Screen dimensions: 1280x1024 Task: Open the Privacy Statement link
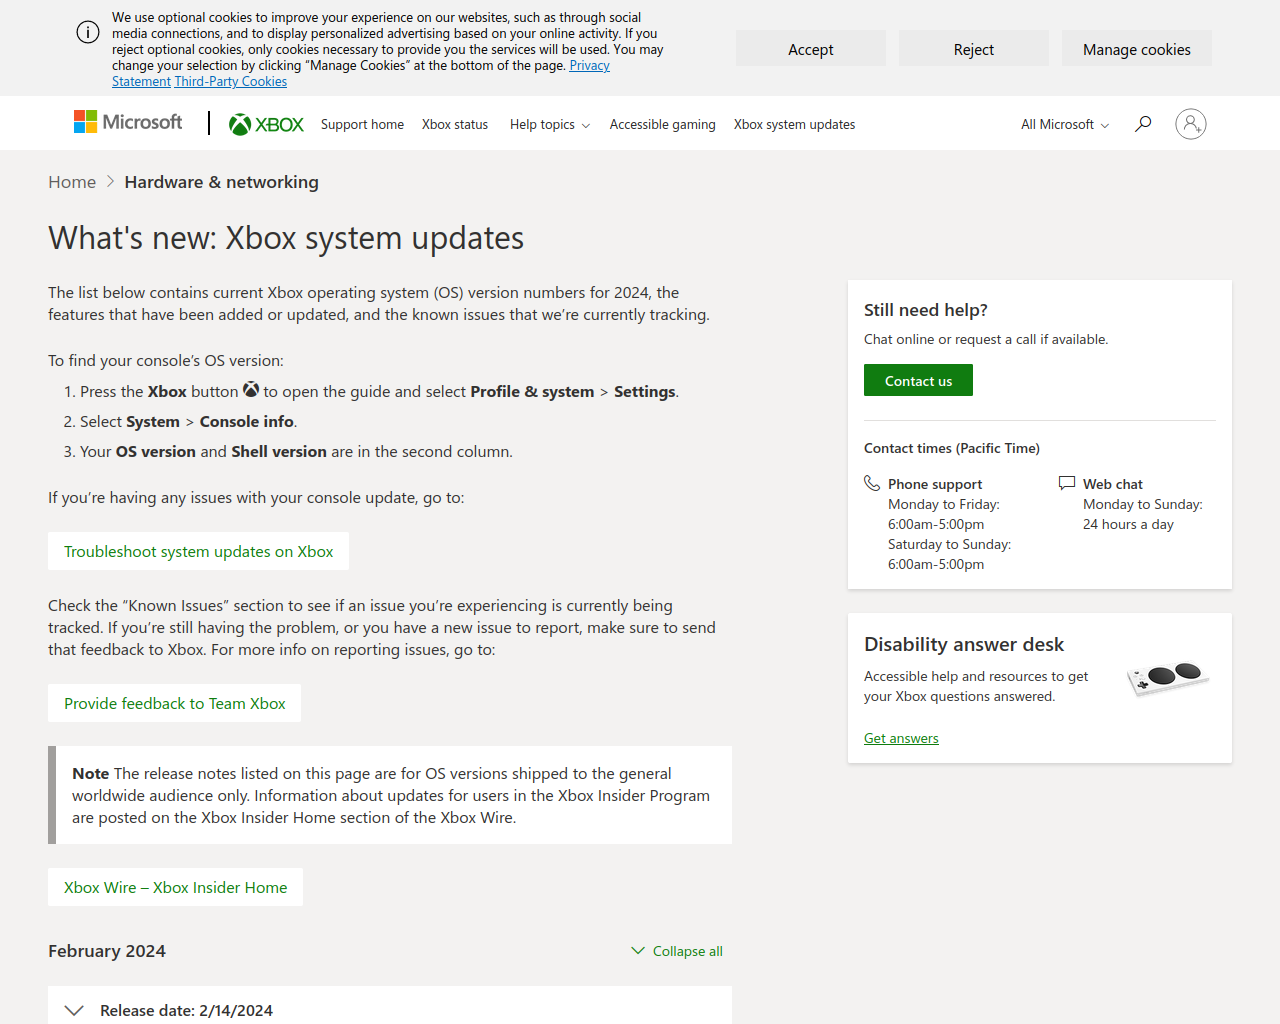click(x=589, y=65)
